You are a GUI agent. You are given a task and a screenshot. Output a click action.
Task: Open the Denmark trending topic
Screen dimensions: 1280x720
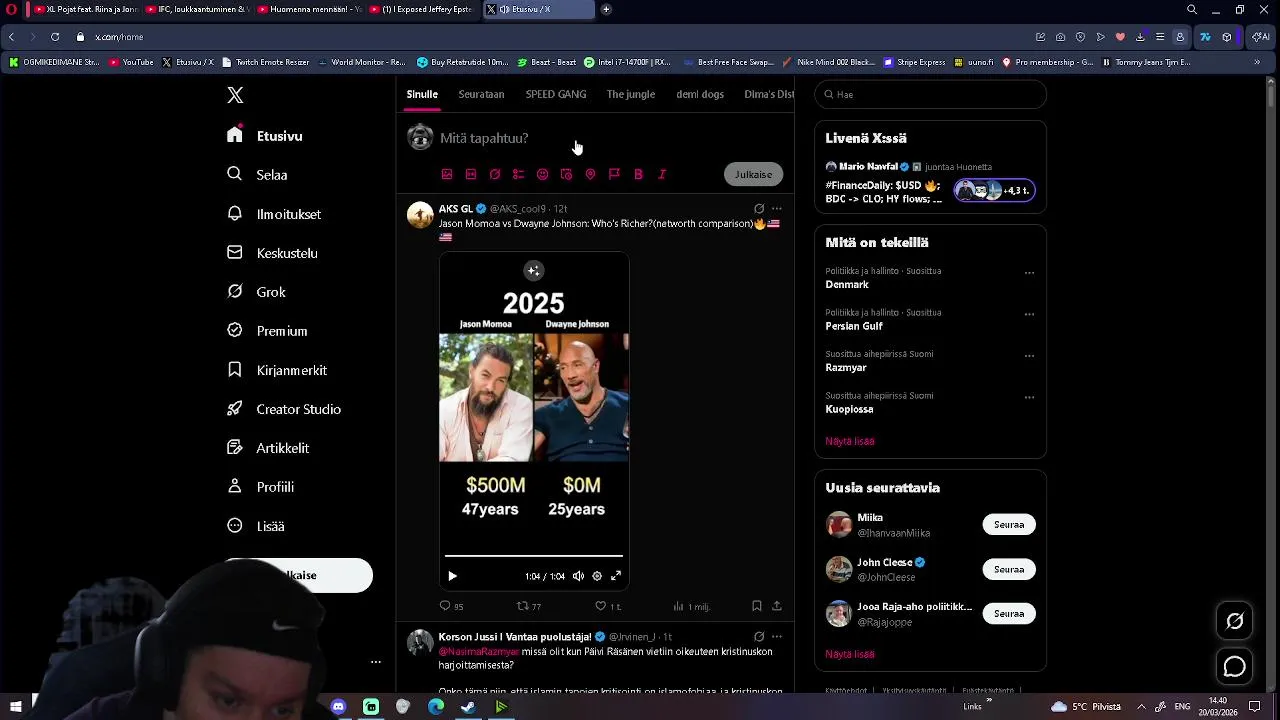tap(847, 285)
